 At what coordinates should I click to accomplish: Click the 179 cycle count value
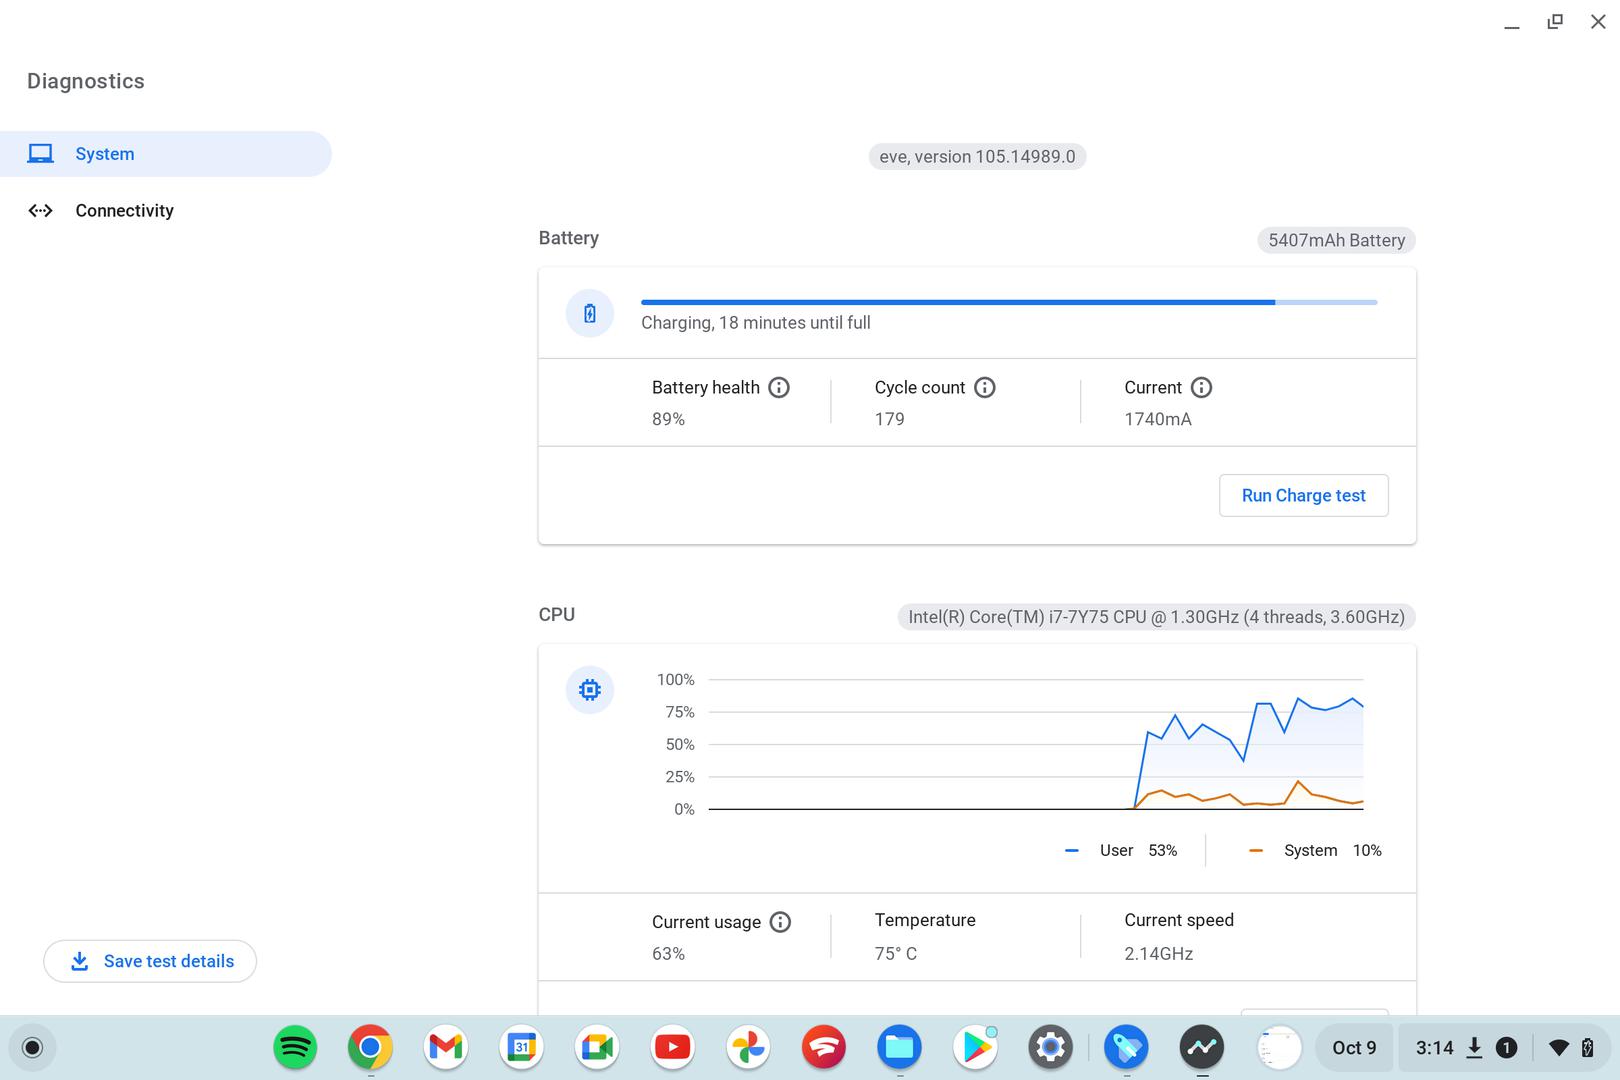[890, 419]
